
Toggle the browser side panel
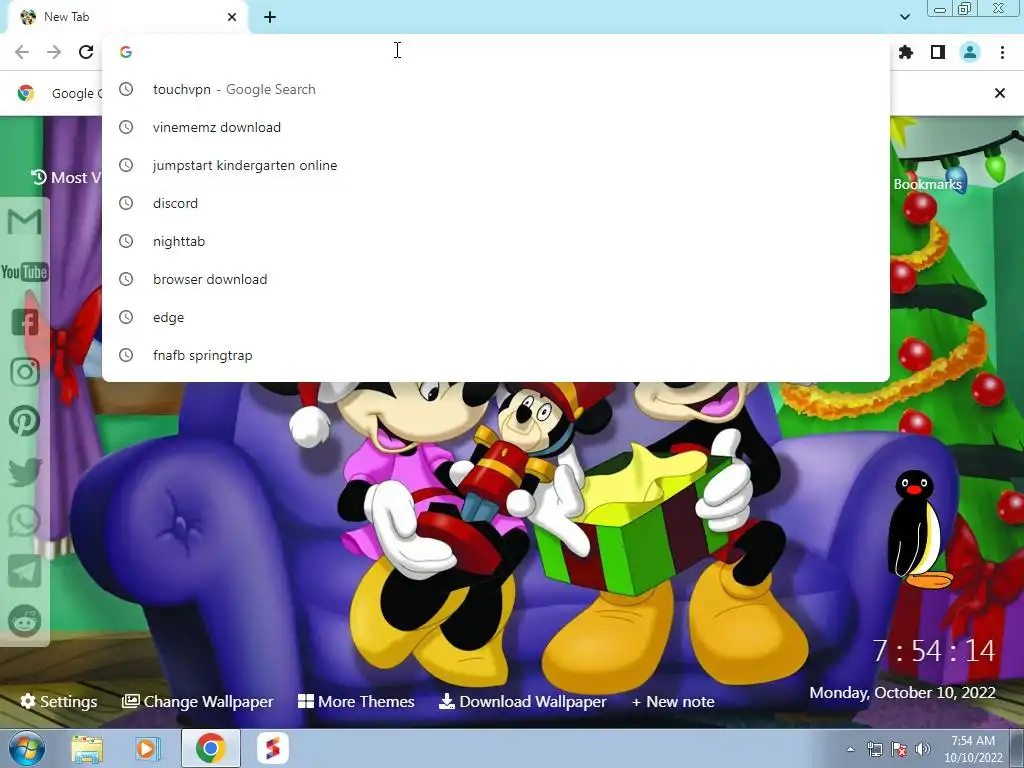coord(938,52)
